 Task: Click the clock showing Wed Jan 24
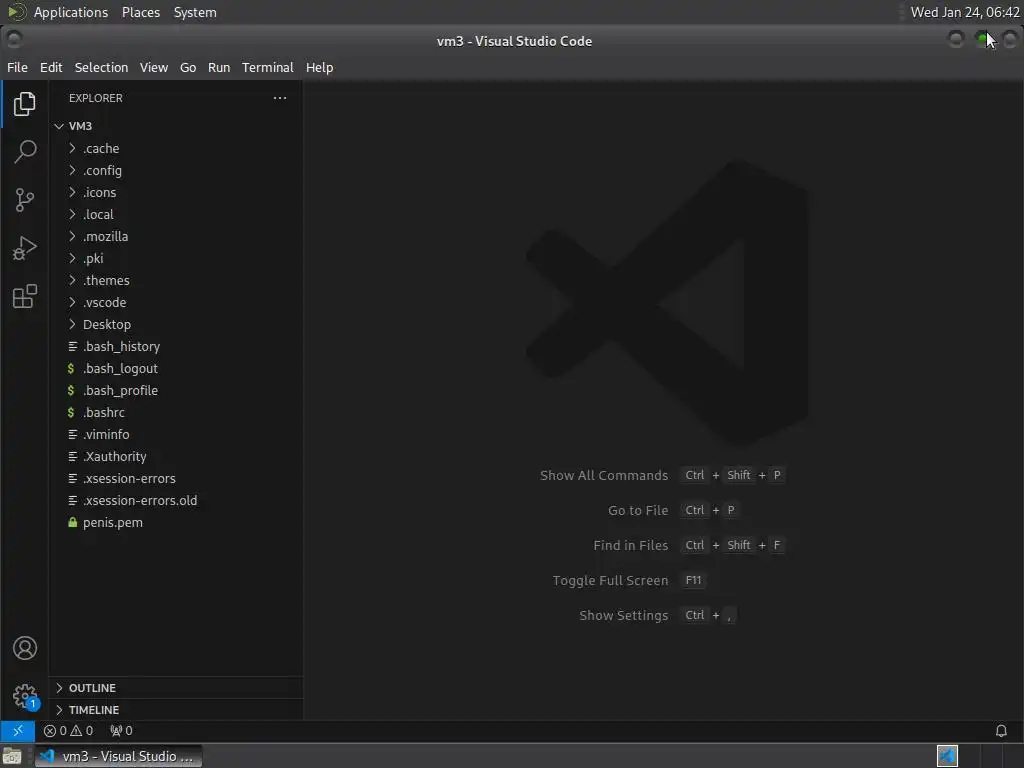click(965, 12)
